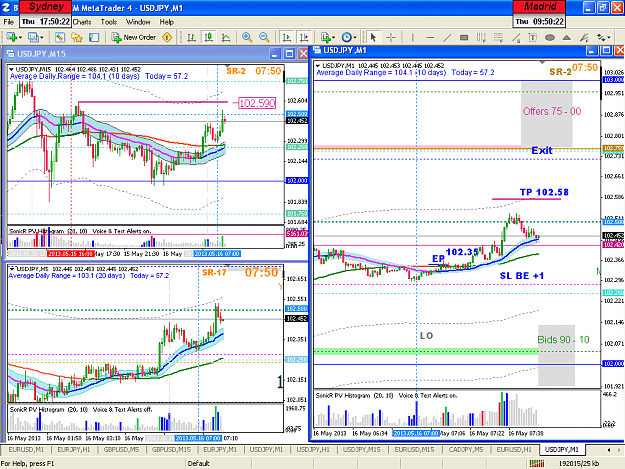The width and height of the screenshot is (625, 469).
Task: Select the text label T tool
Action: click(533, 37)
